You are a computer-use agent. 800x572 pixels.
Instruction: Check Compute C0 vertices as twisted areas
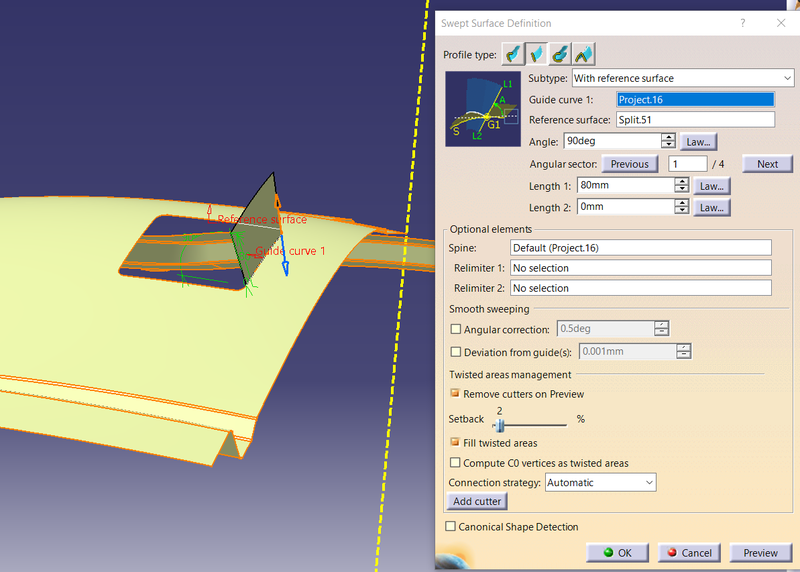pyautogui.click(x=456, y=463)
